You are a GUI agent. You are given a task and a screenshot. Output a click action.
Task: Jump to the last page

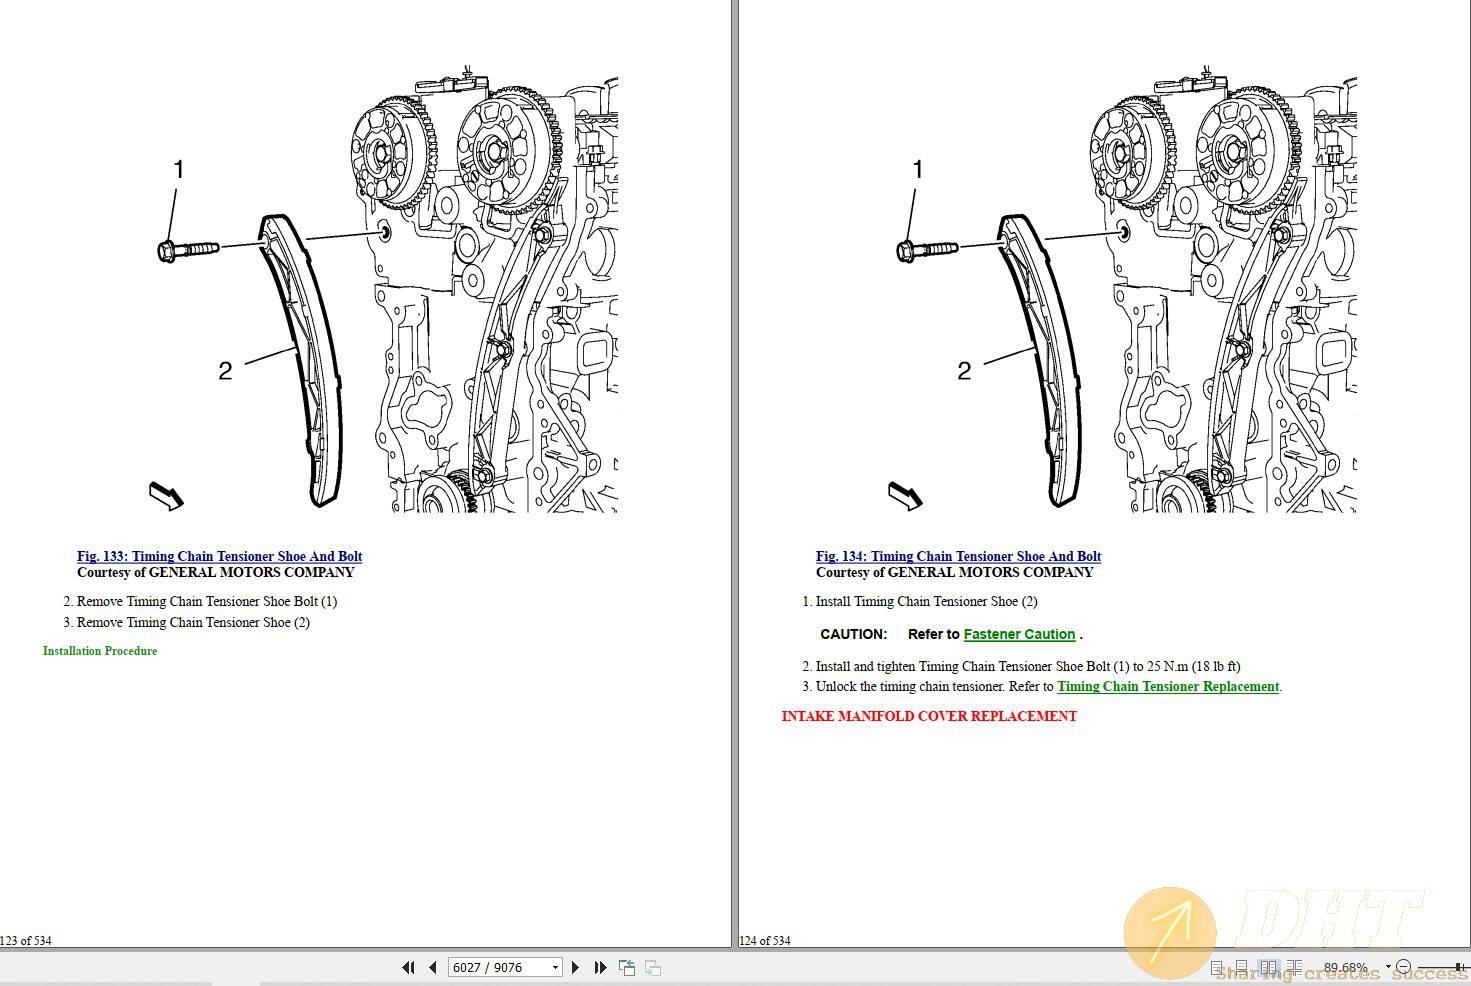600,967
